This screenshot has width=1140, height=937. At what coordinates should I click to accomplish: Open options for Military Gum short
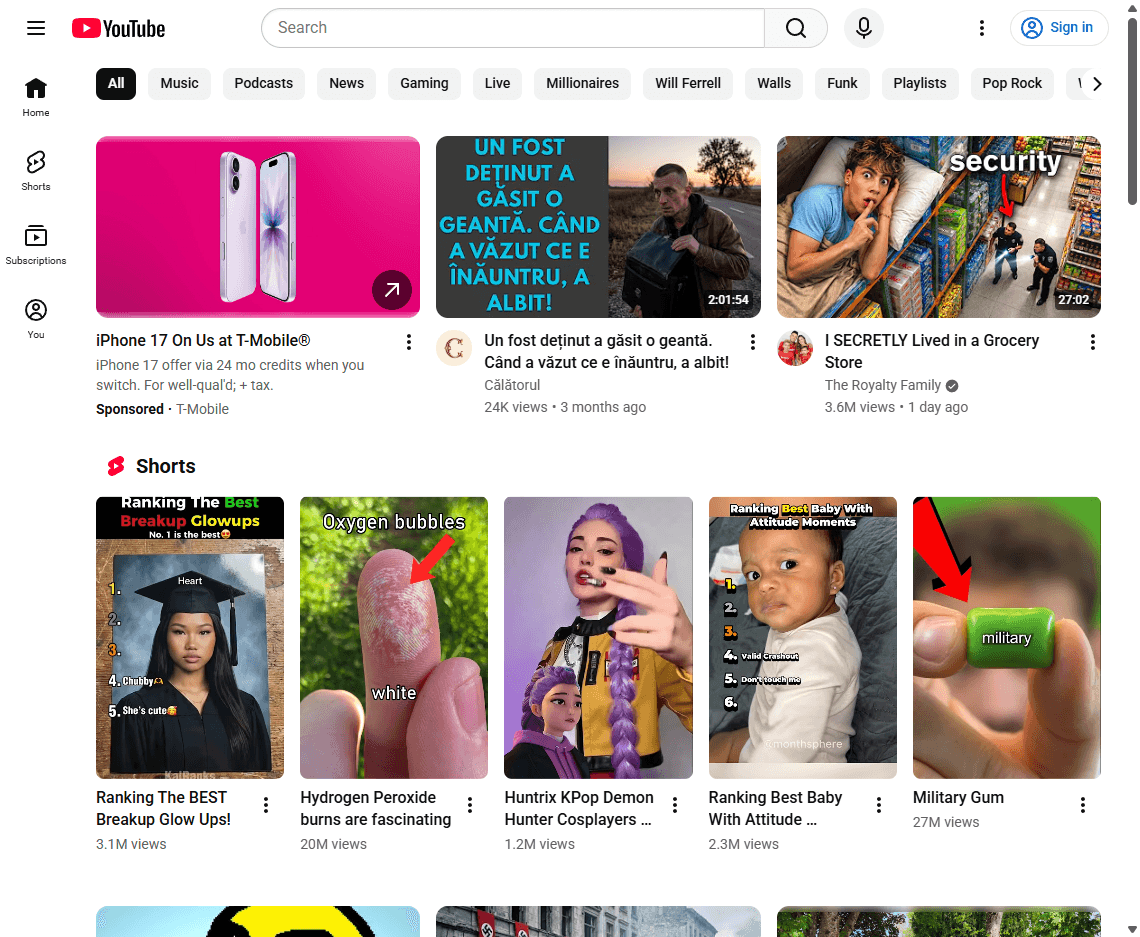point(1083,805)
